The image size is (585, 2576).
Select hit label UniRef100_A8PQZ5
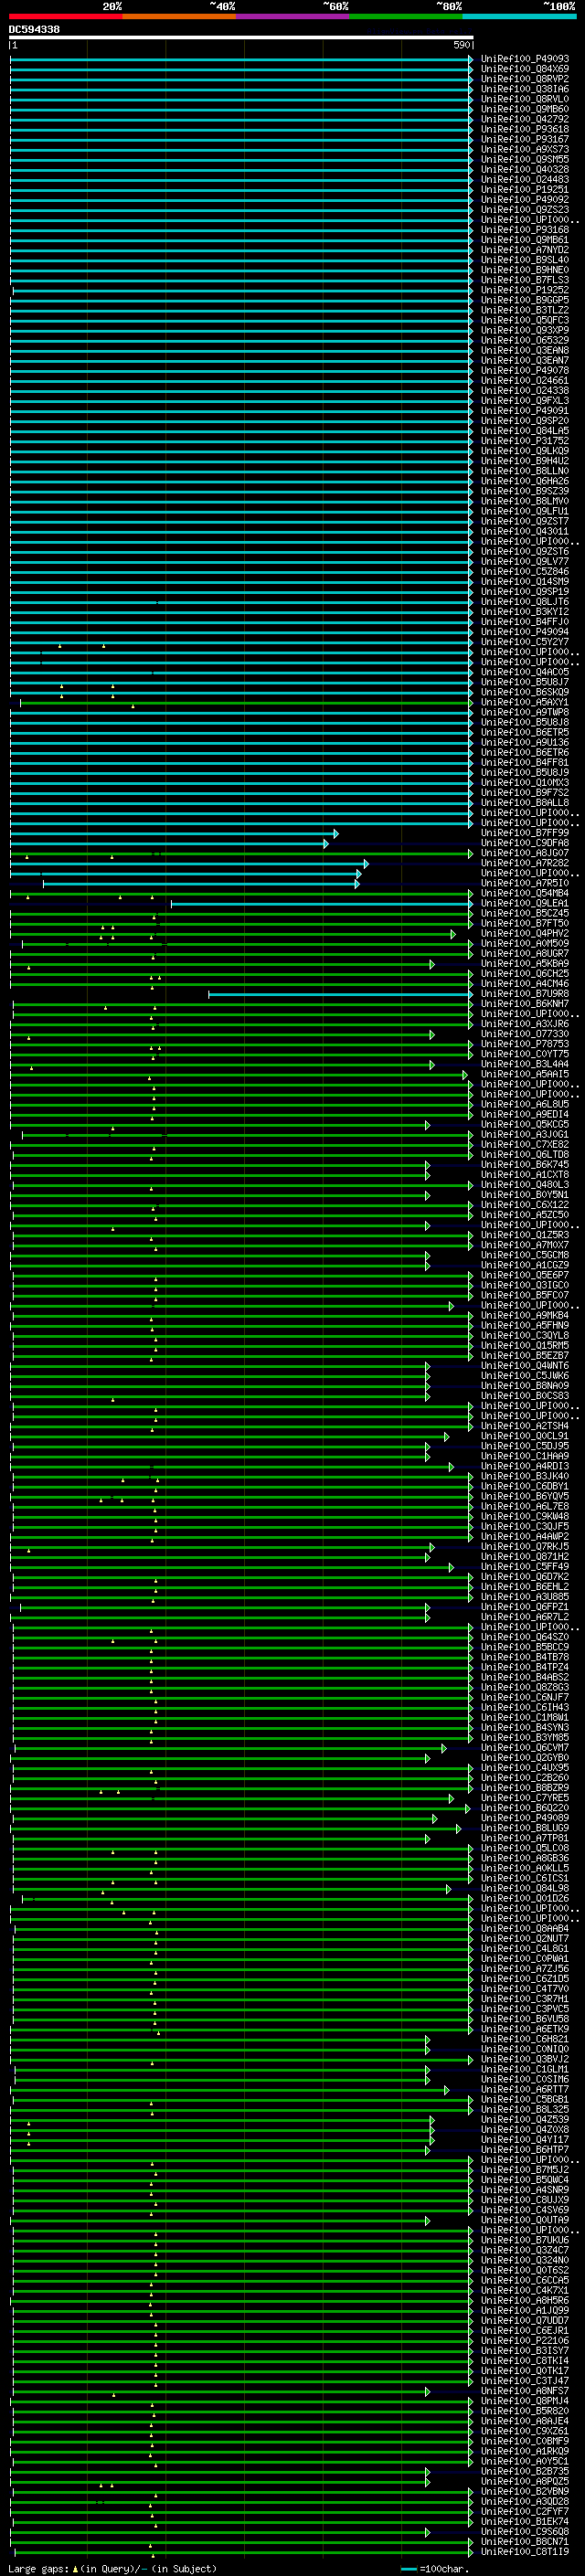(525, 2481)
